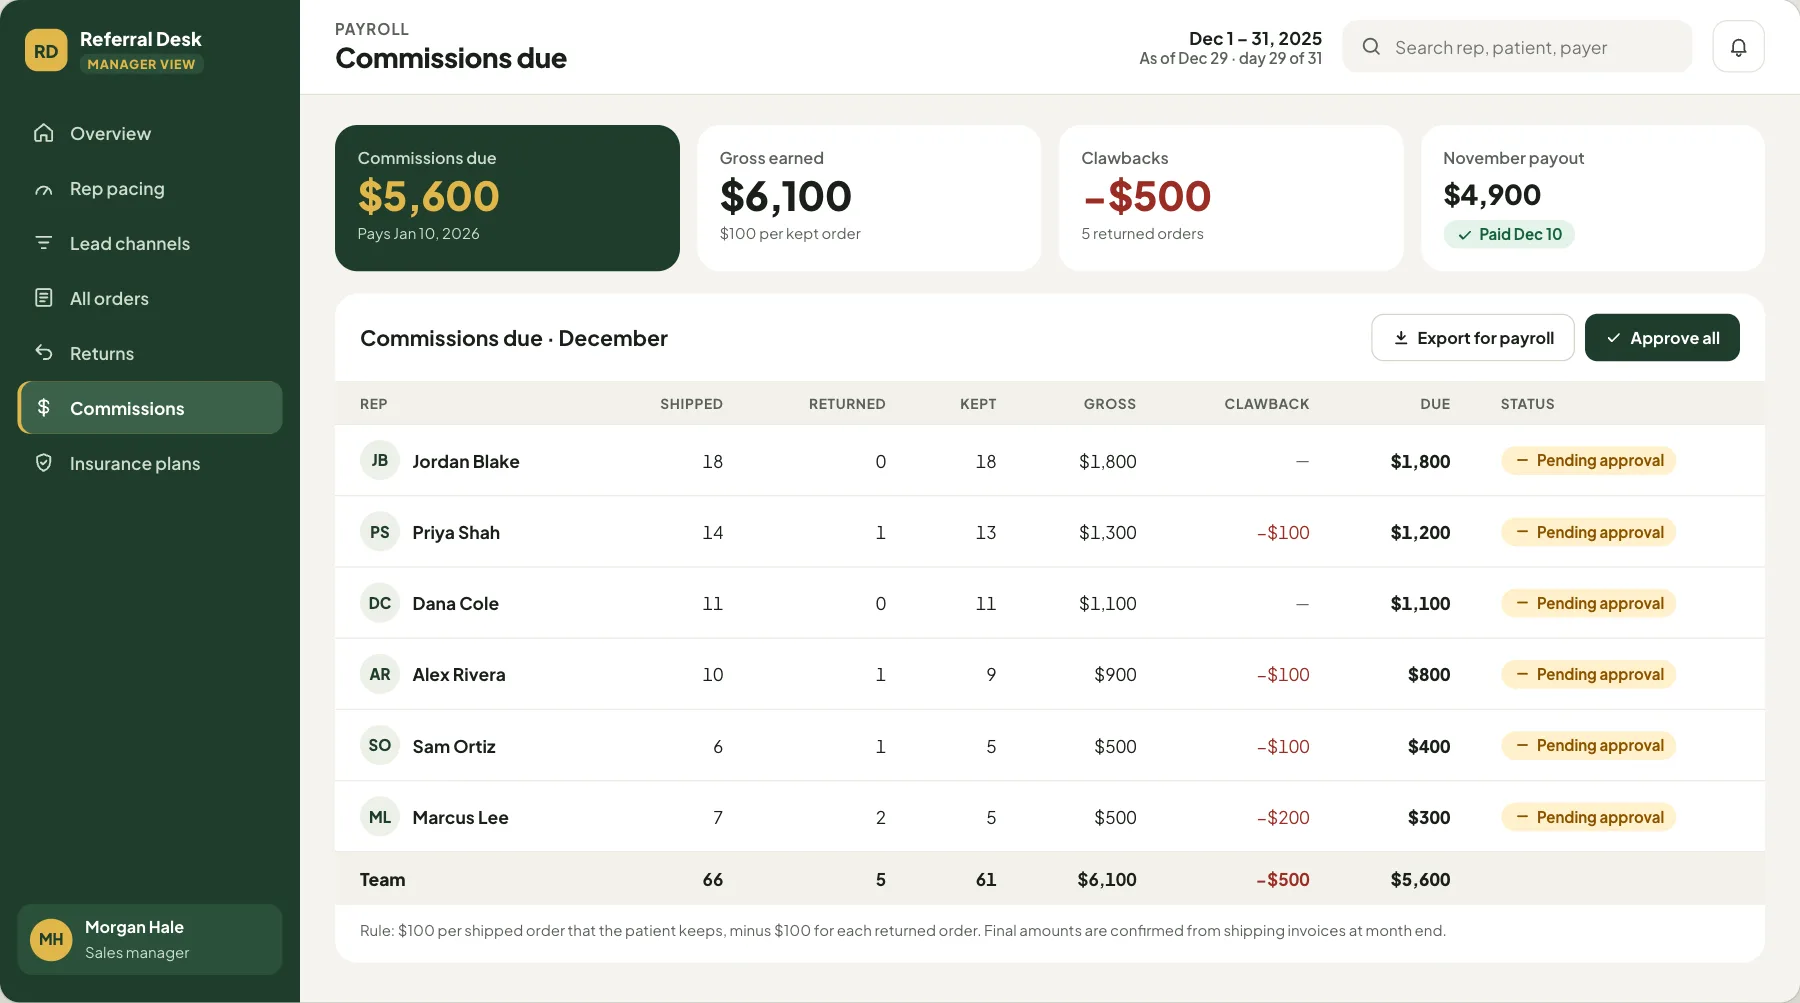1800x1003 pixels.
Task: Click the checkmark icon in Approve all
Action: (x=1613, y=338)
